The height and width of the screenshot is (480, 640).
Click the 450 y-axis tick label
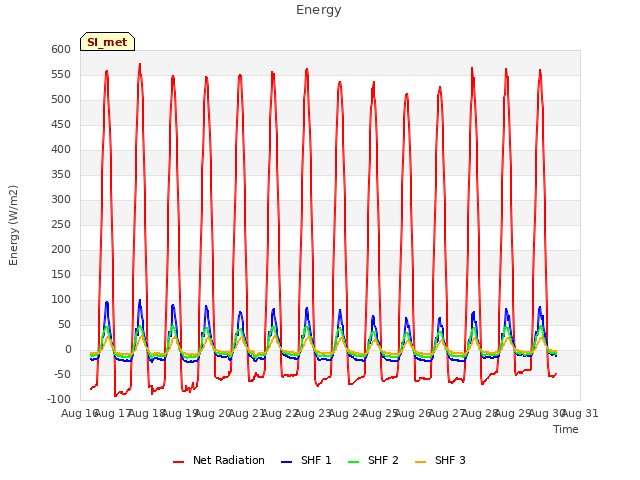coord(61,124)
